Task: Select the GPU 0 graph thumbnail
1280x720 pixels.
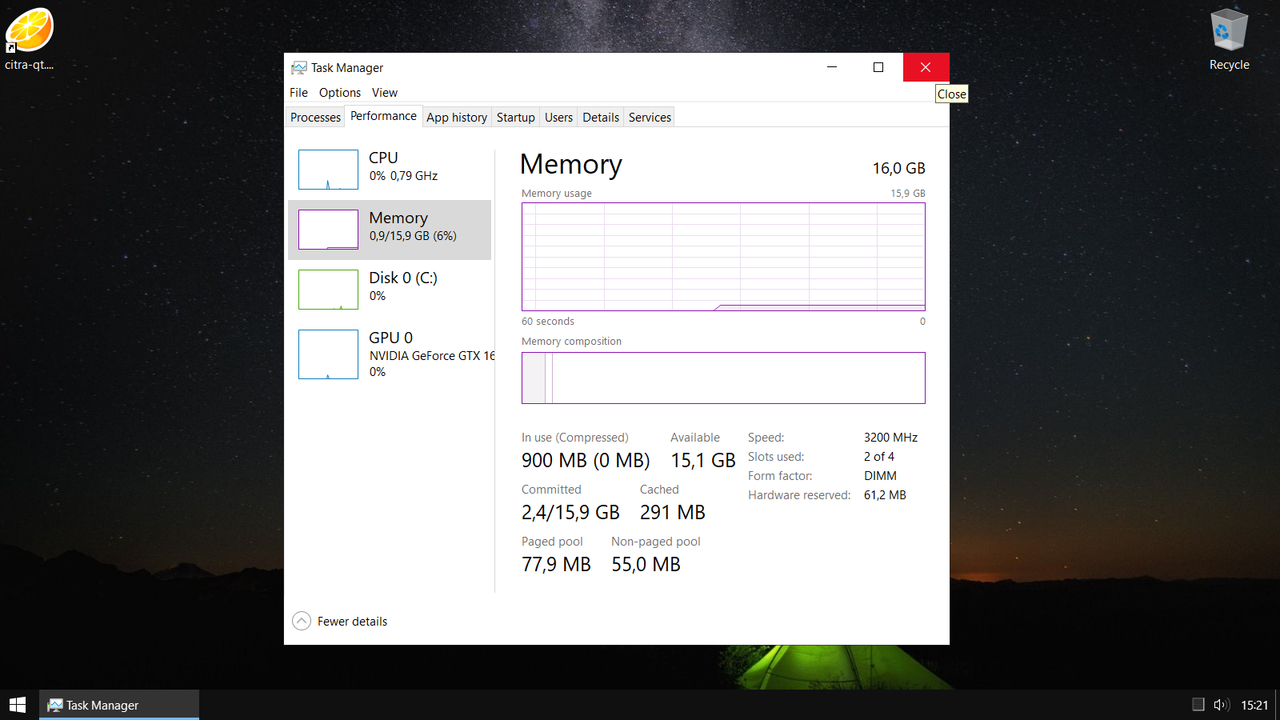Action: (x=328, y=354)
